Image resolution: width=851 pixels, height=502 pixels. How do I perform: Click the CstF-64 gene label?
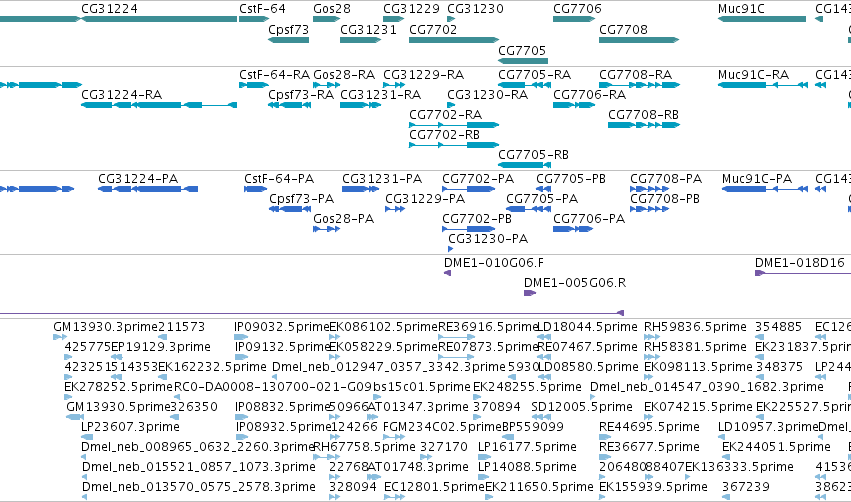262,9
